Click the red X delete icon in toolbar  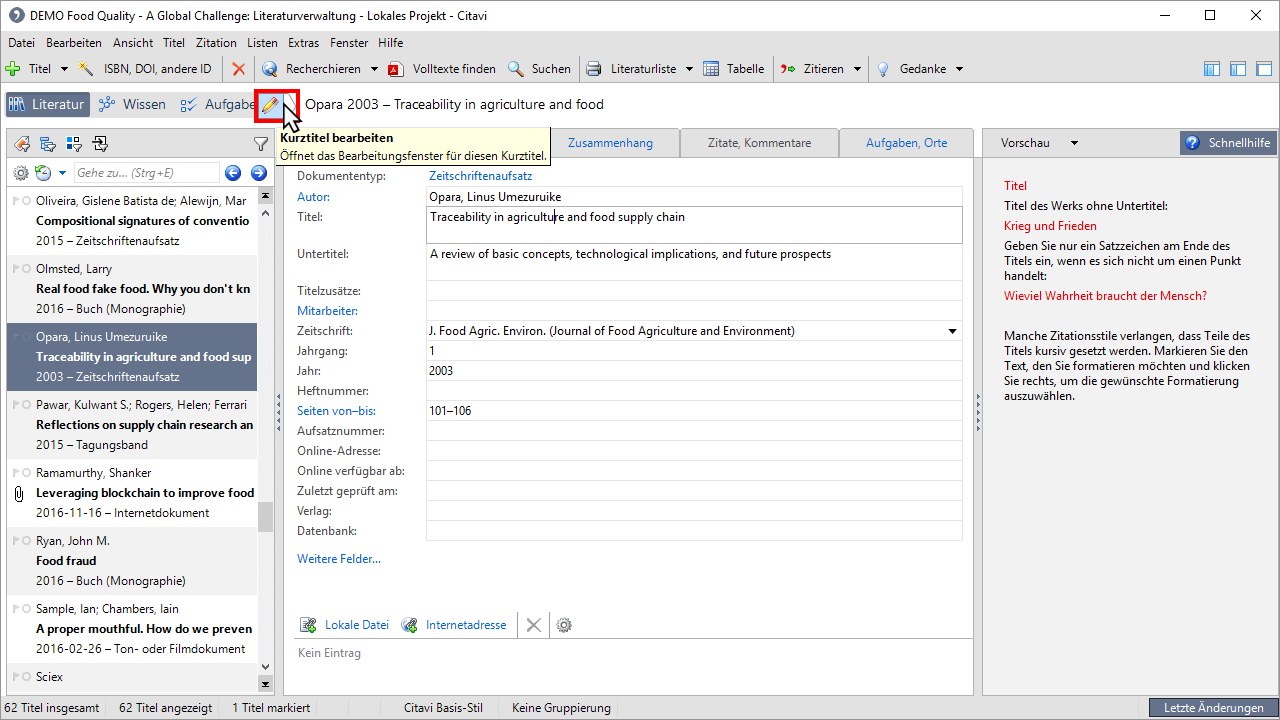click(x=238, y=69)
